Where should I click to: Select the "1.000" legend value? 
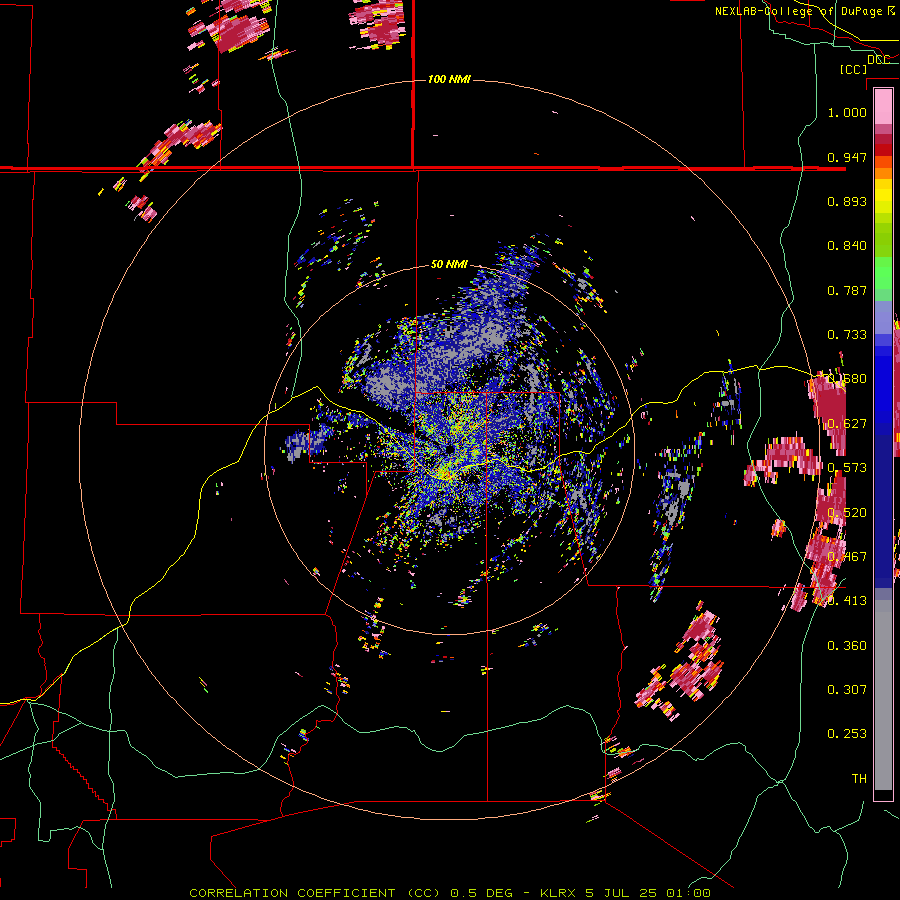click(x=847, y=112)
